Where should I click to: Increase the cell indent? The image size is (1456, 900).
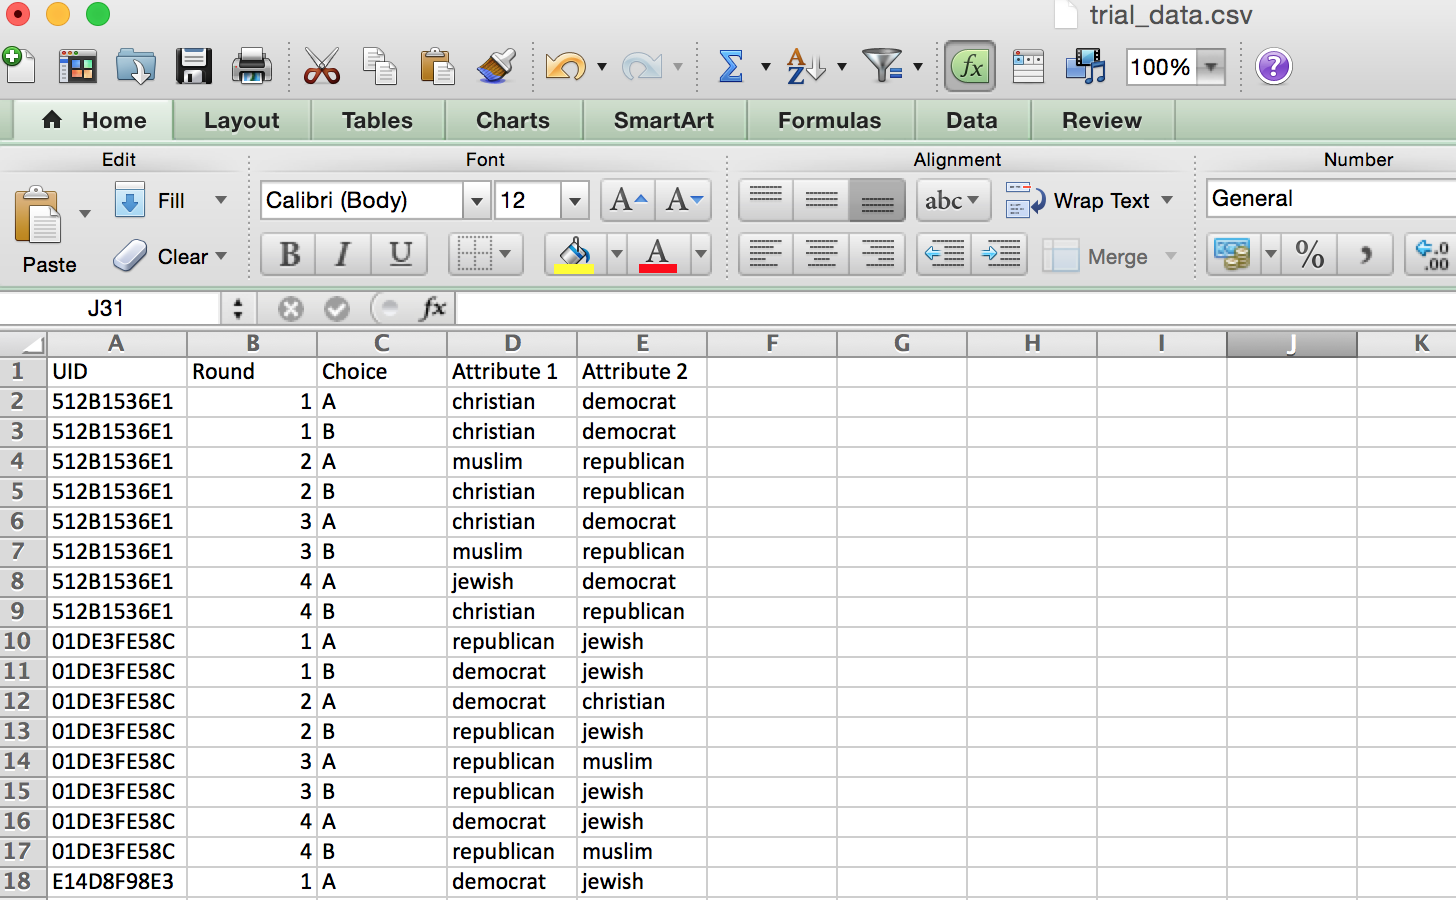tap(1000, 254)
